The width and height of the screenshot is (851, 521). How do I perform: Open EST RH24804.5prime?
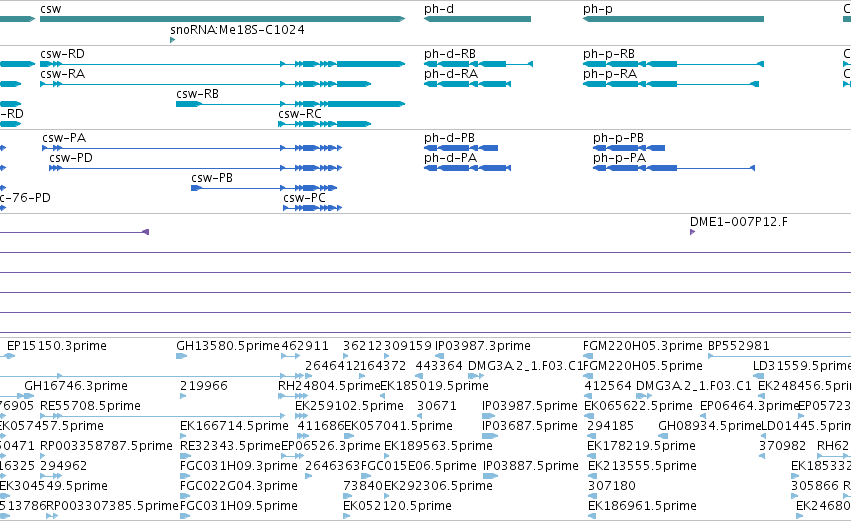coord(329,386)
